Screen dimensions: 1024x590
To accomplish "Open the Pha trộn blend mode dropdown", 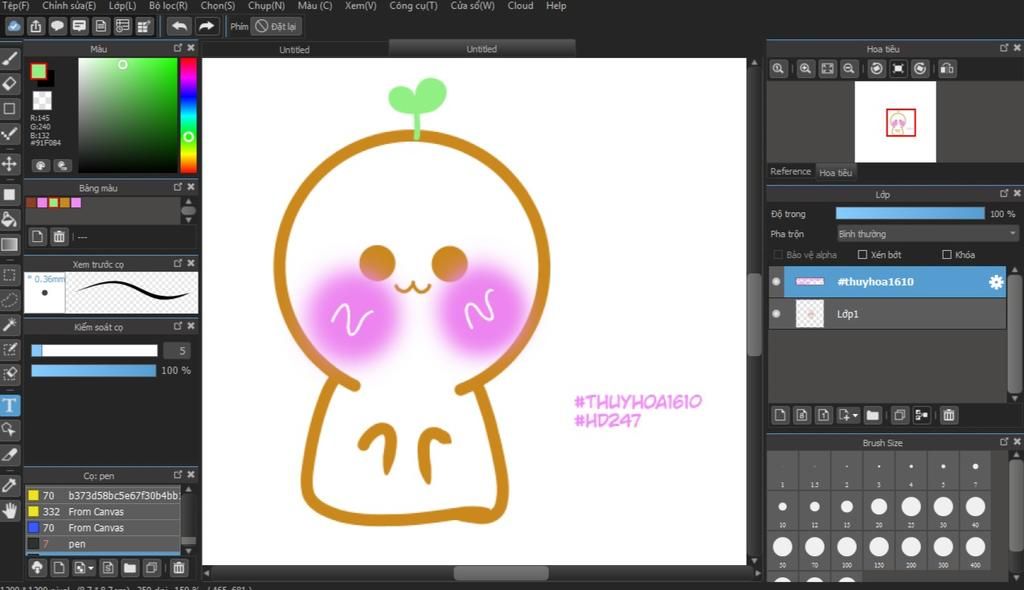I will coord(927,234).
